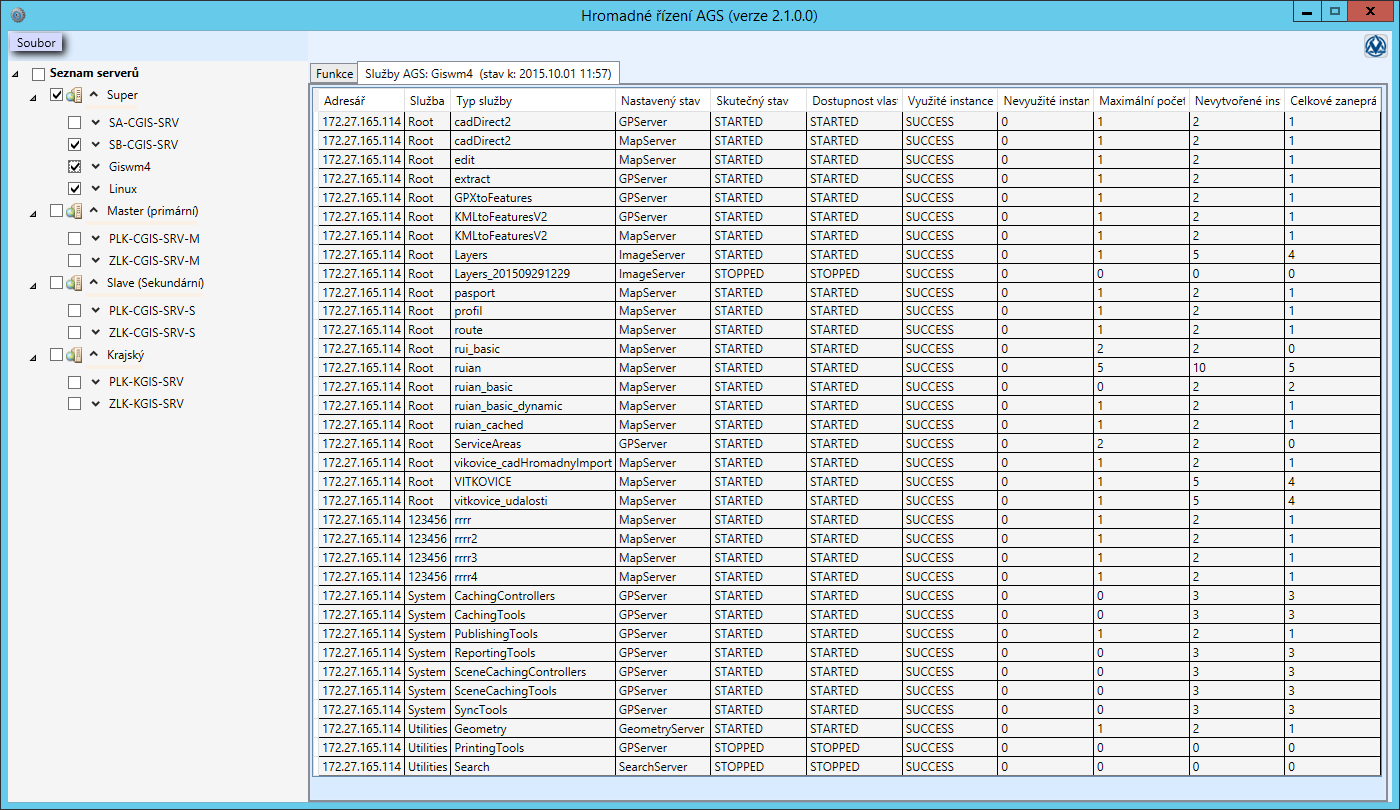1400x810 pixels.
Task: Check the PLK-CGIS-SRV-M checkbox
Action: [74, 239]
